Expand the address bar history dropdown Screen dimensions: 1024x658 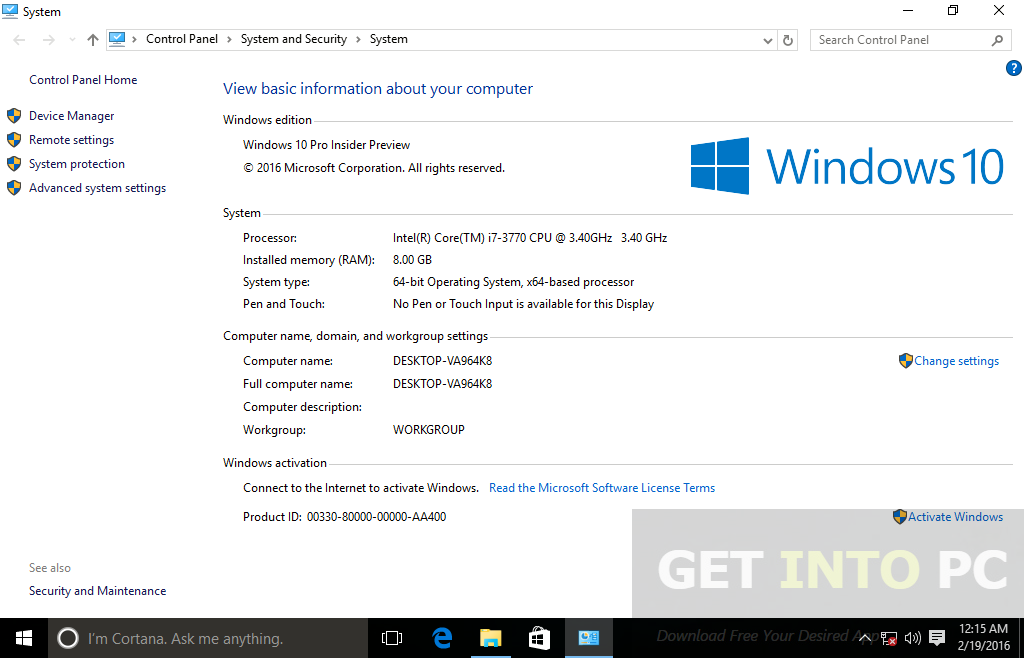point(768,40)
